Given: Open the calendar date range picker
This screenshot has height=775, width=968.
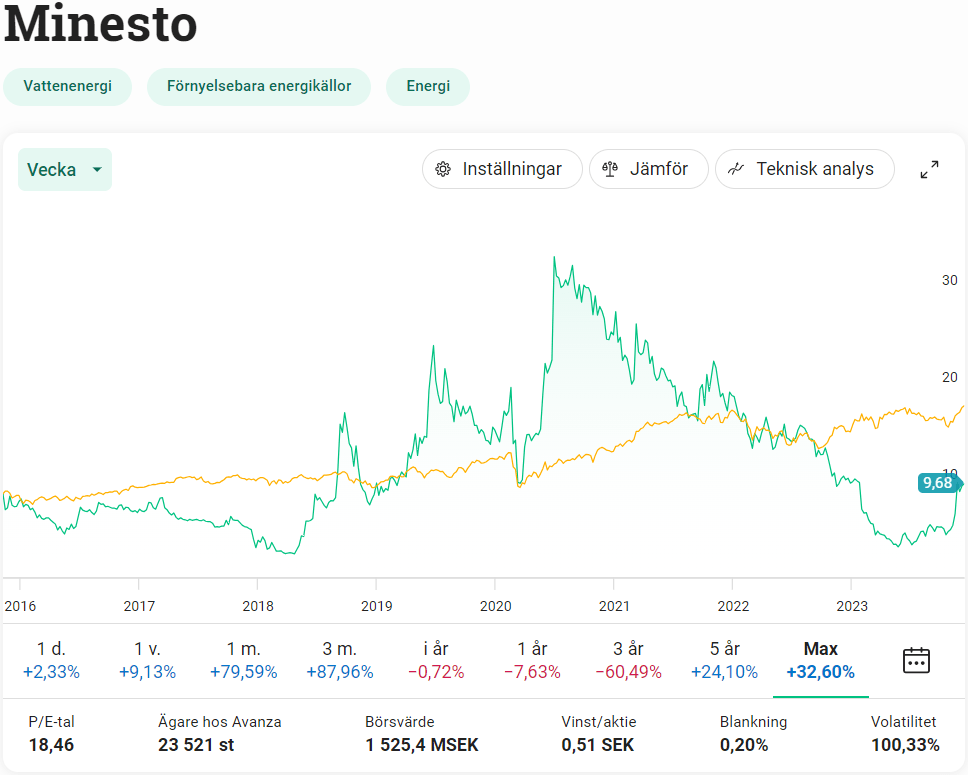Looking at the screenshot, I should pos(916,660).
